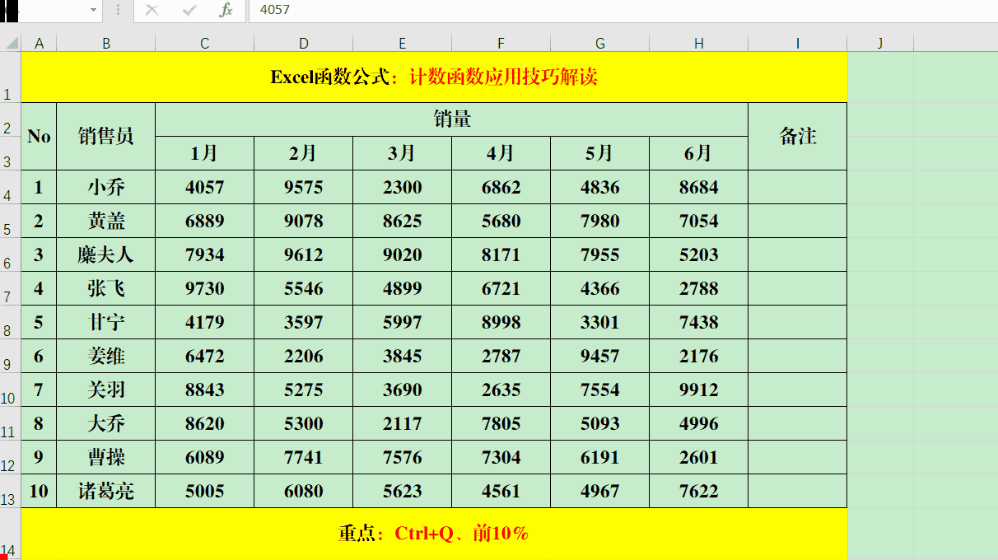
Task: Select cell with name '姜维'
Action: [x=106, y=356]
